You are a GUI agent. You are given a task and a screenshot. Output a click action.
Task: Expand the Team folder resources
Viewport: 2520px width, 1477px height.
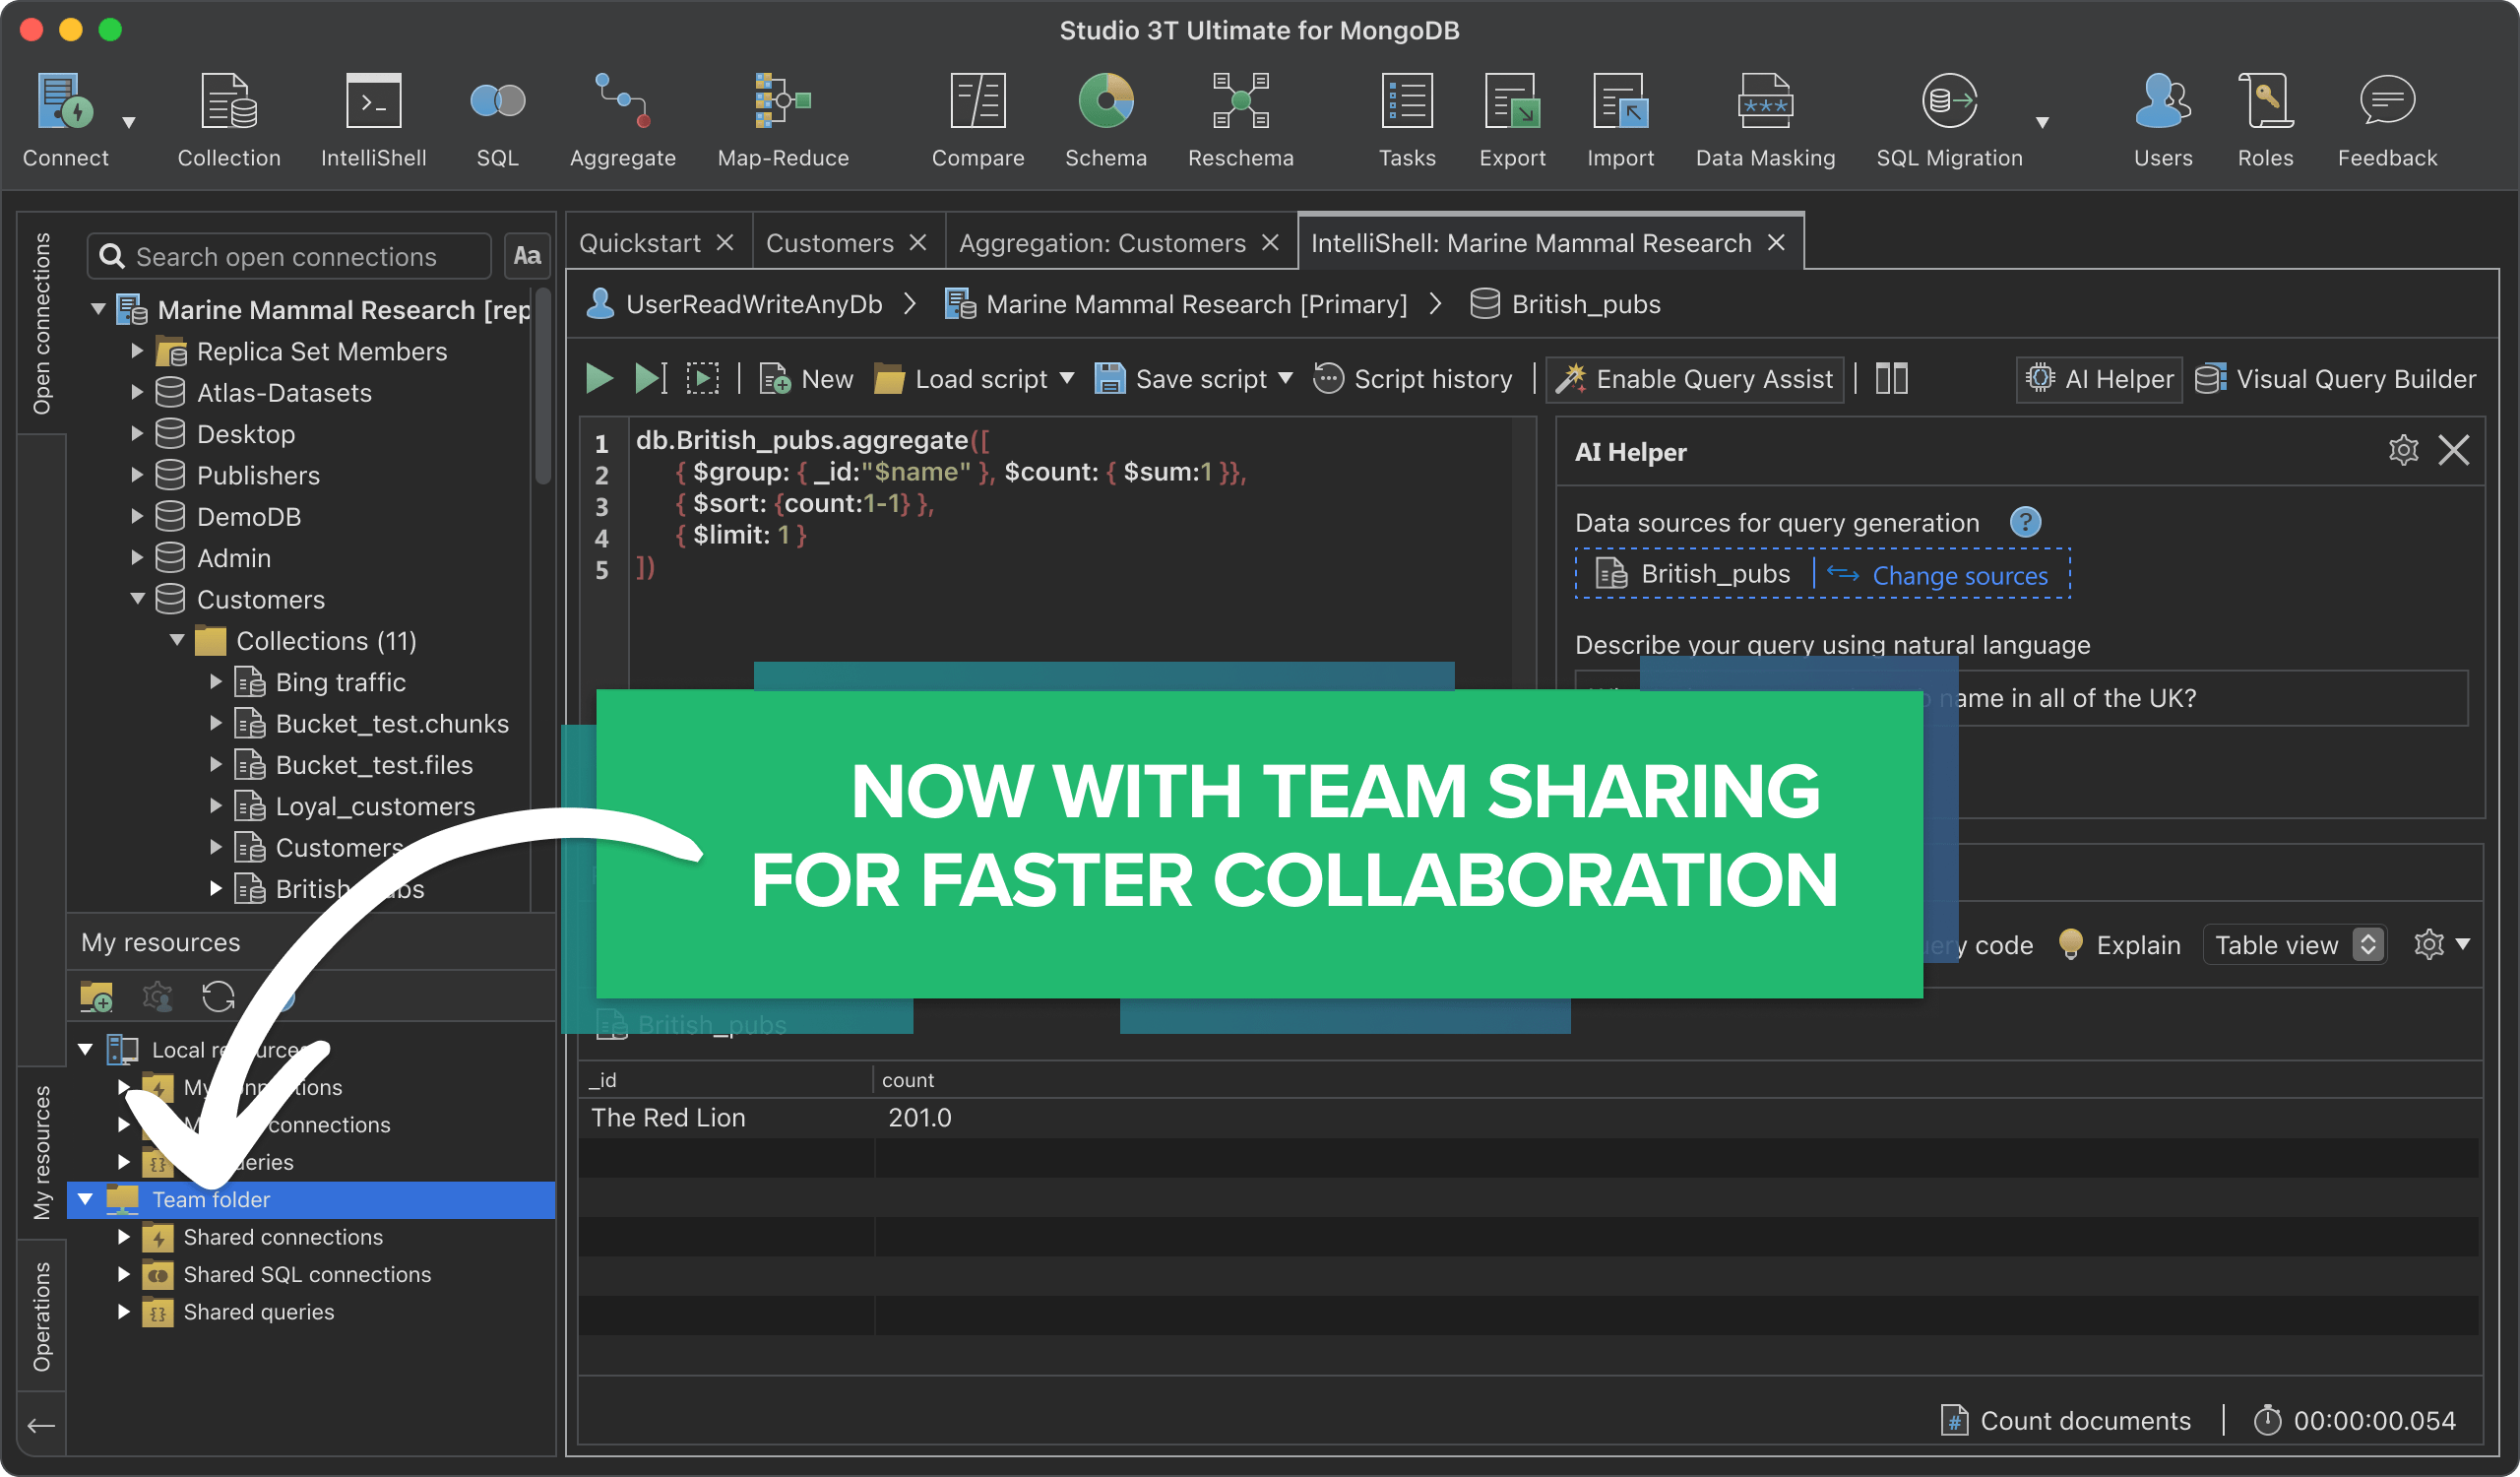[90, 1197]
